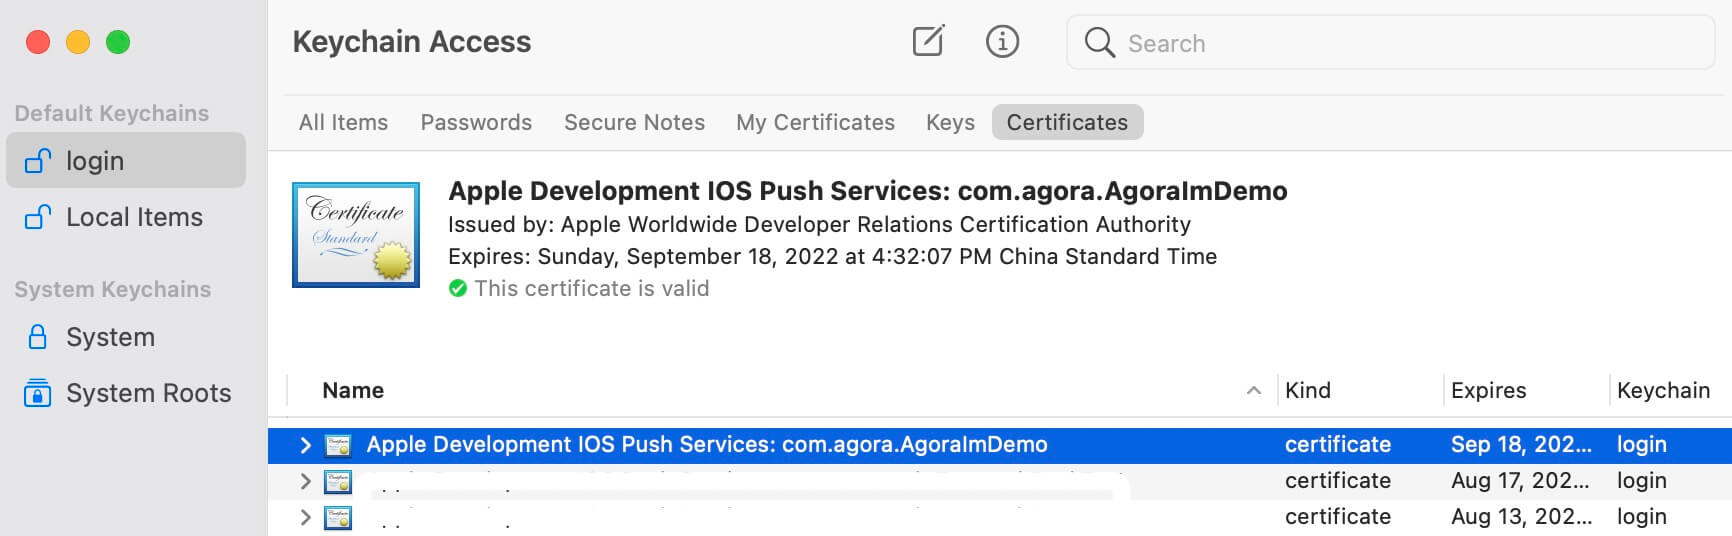This screenshot has height=536, width=1732.
Task: Switch to the All Items tab
Action: (x=343, y=122)
